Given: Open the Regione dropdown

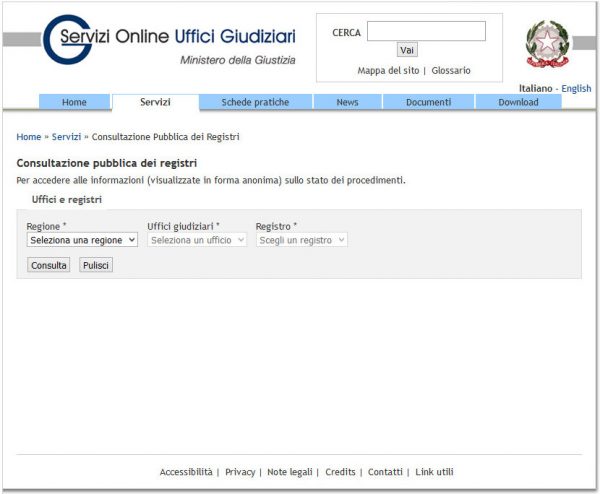Looking at the screenshot, I should [x=82, y=240].
